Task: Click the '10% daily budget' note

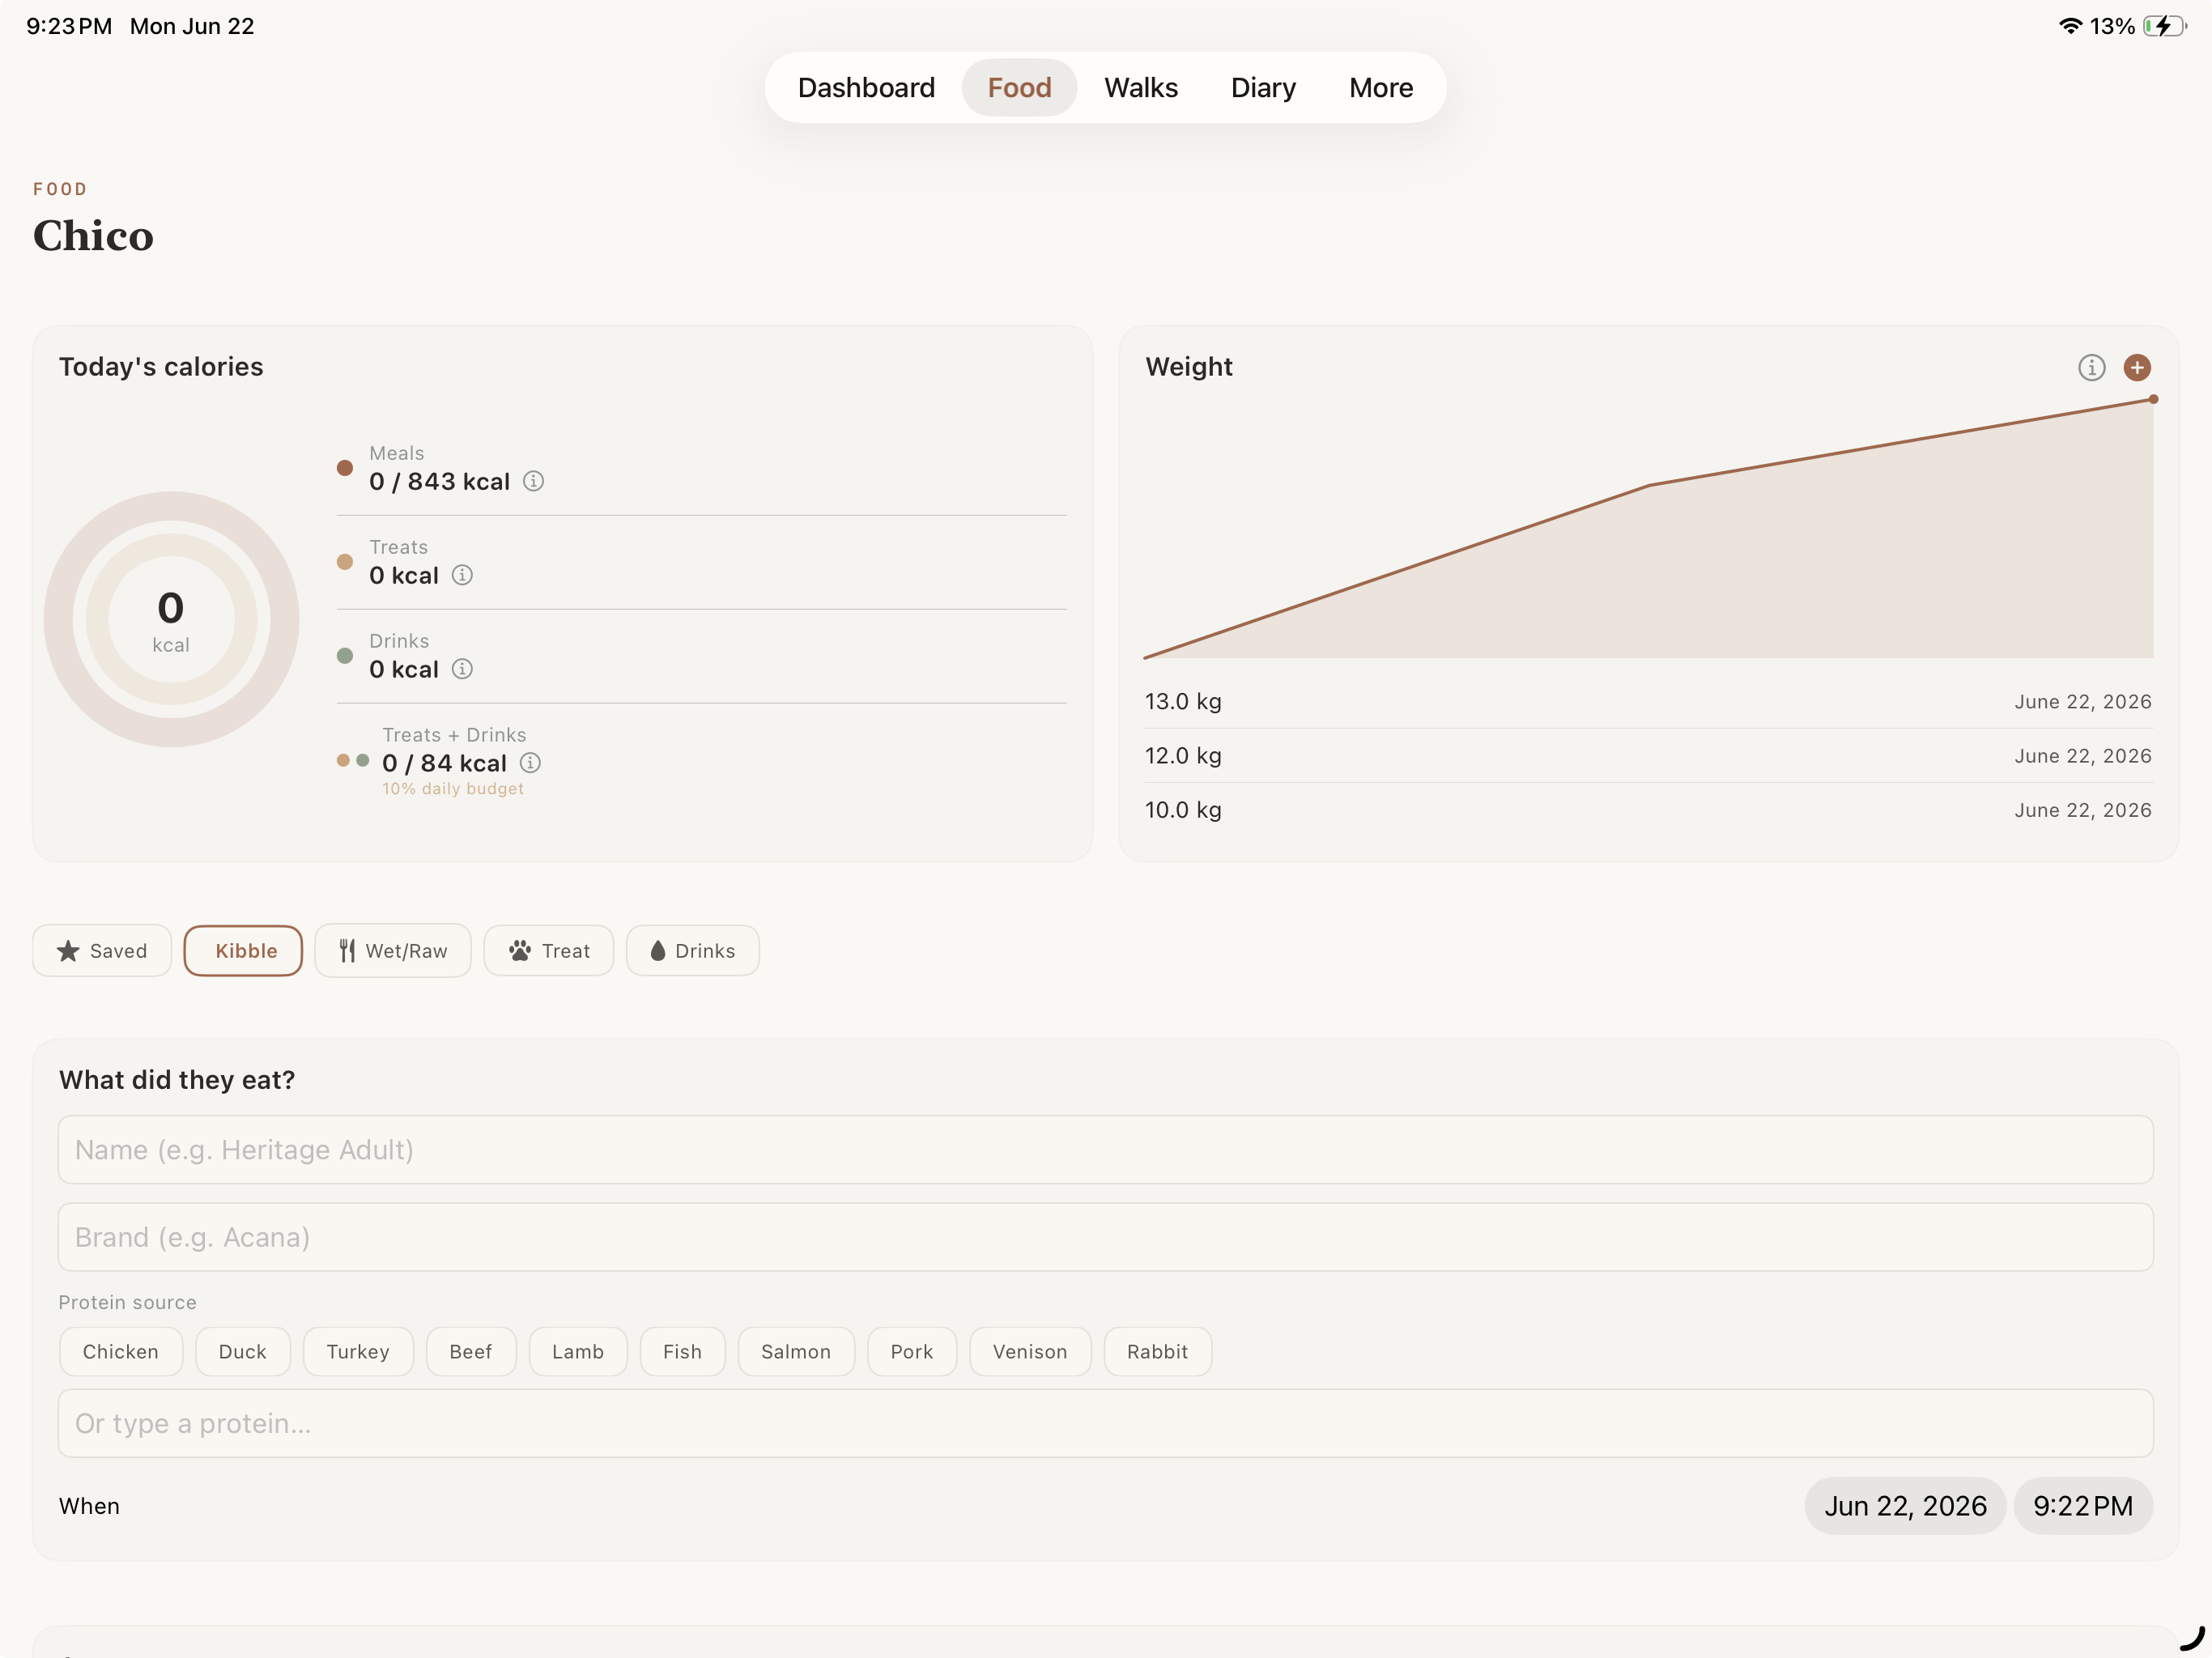Action: [453, 789]
